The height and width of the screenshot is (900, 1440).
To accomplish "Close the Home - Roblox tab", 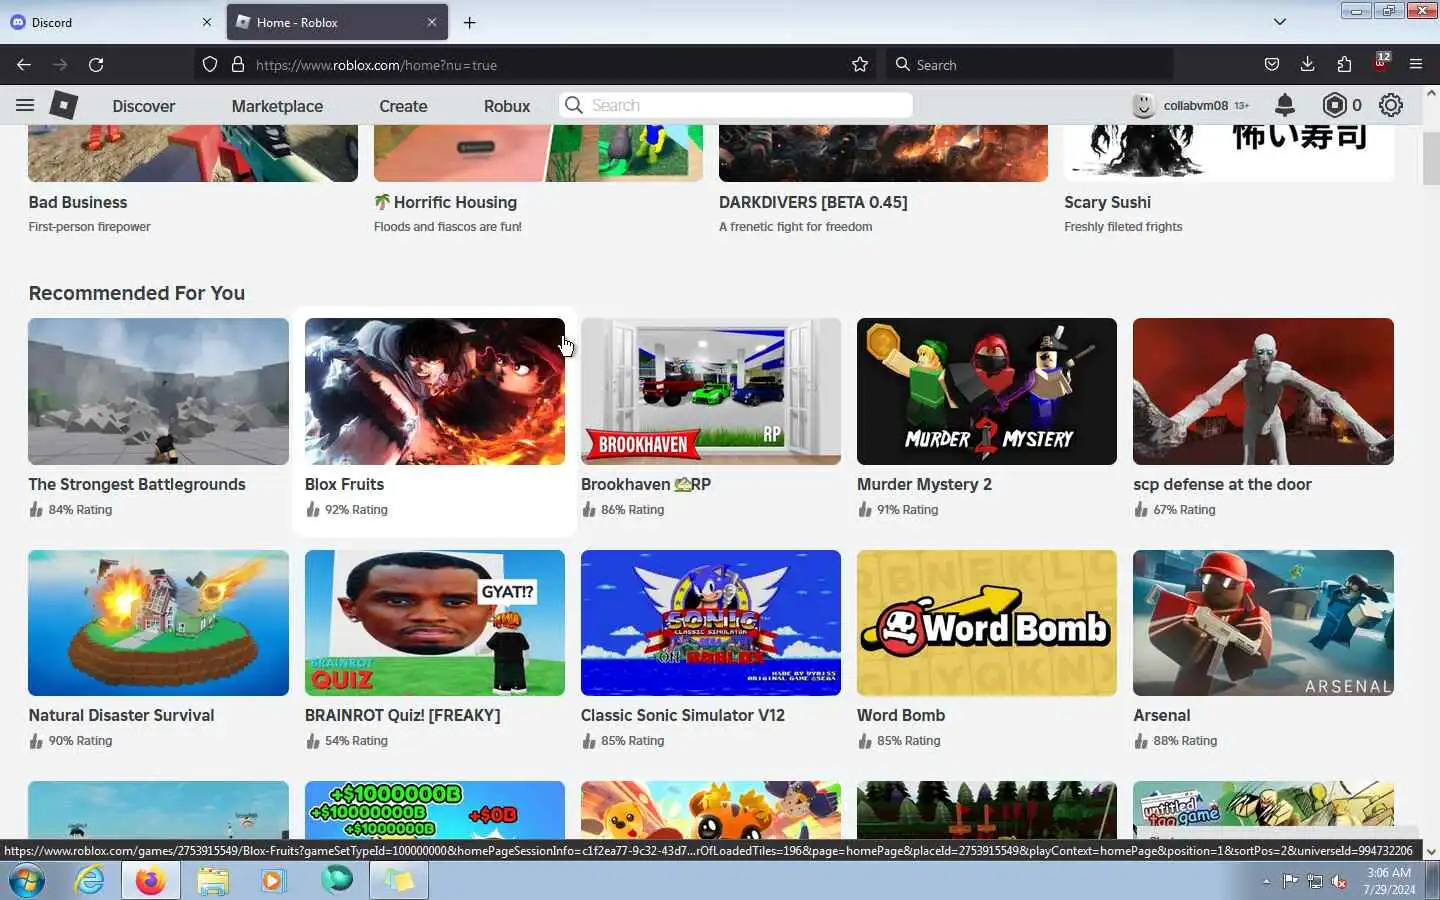I will pos(432,22).
